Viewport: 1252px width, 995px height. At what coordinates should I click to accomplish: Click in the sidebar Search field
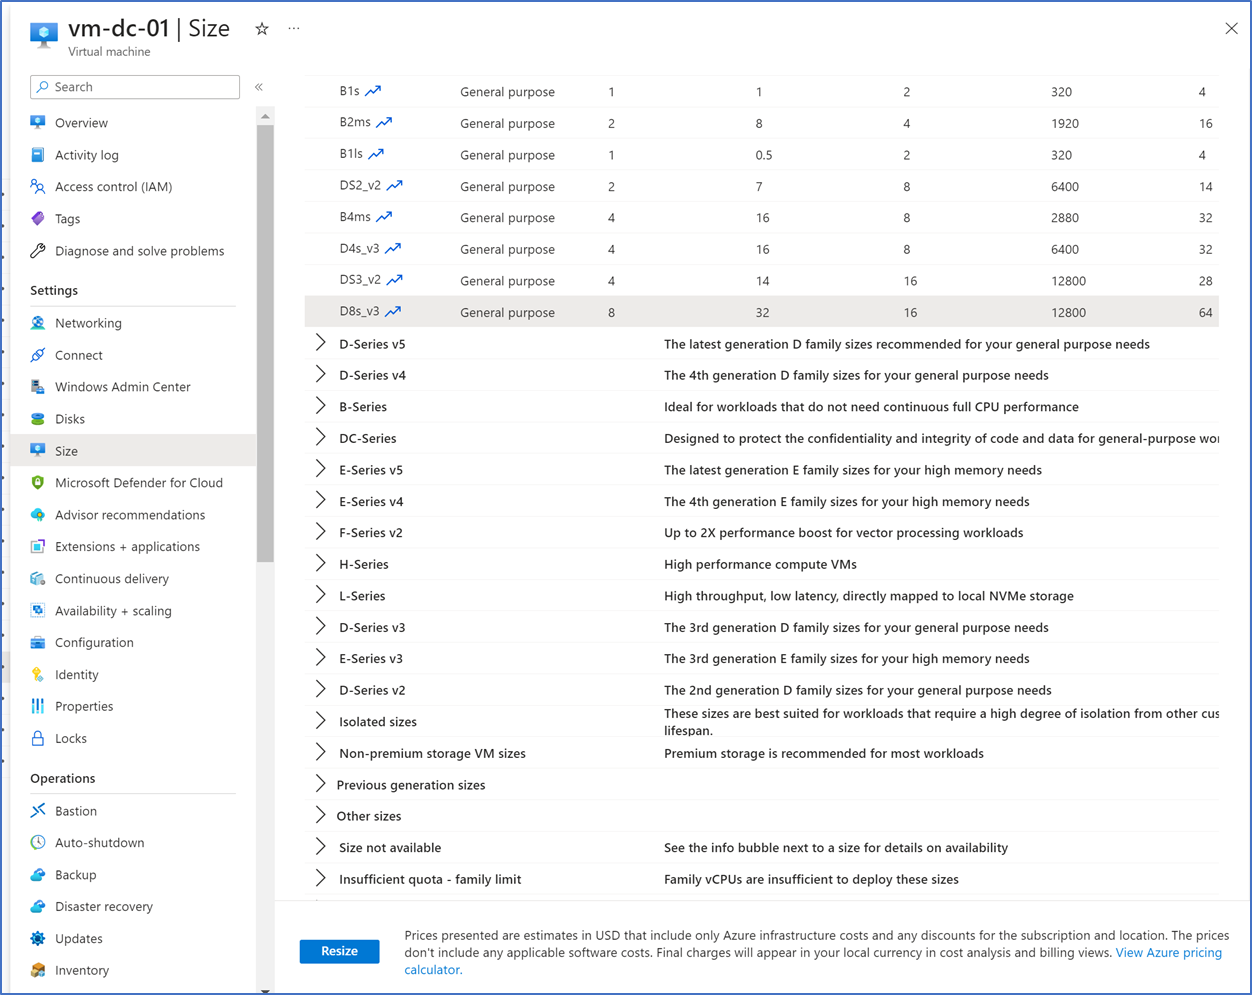click(135, 87)
